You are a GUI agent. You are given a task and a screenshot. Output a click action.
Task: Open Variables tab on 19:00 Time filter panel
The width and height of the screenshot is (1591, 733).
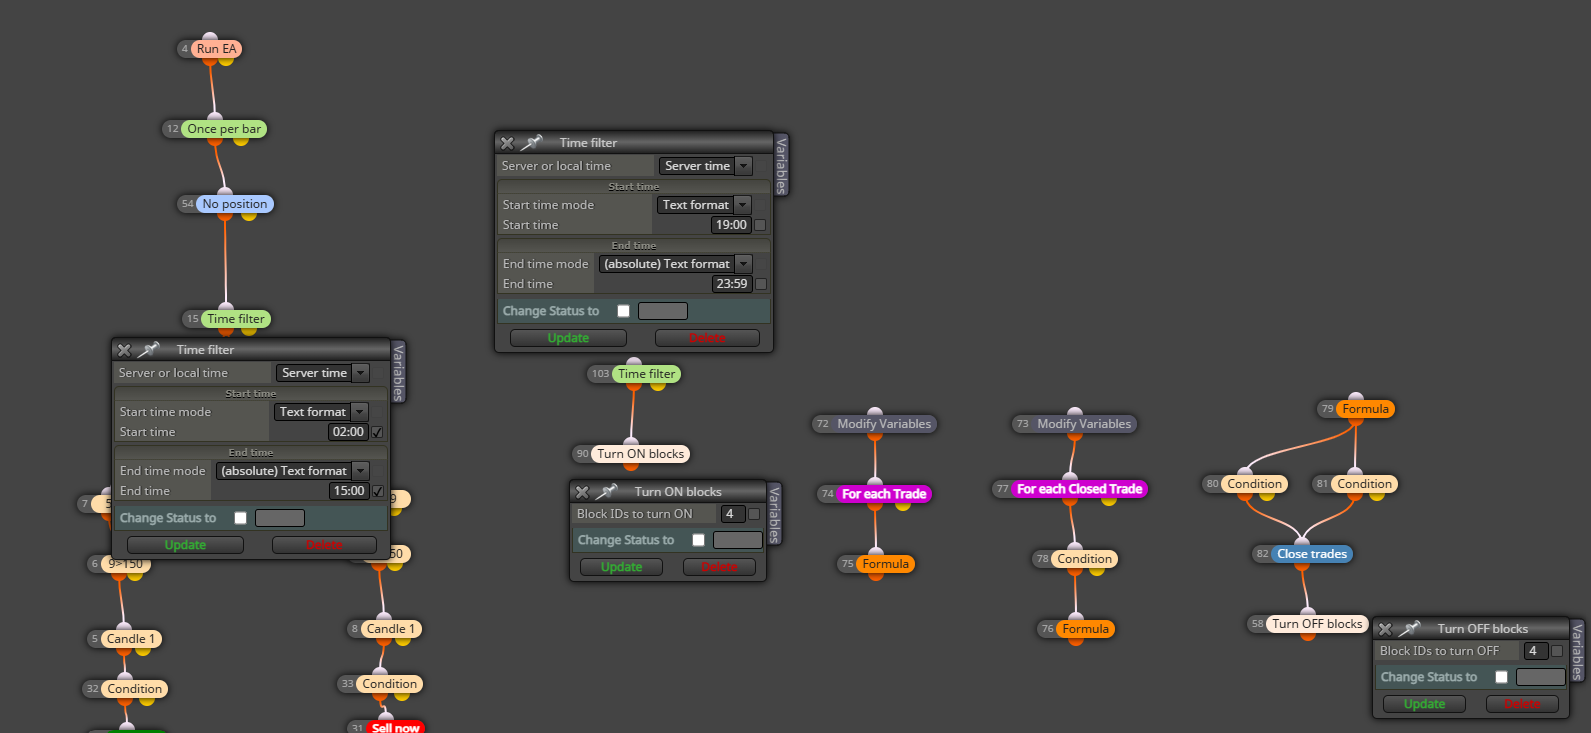click(781, 164)
